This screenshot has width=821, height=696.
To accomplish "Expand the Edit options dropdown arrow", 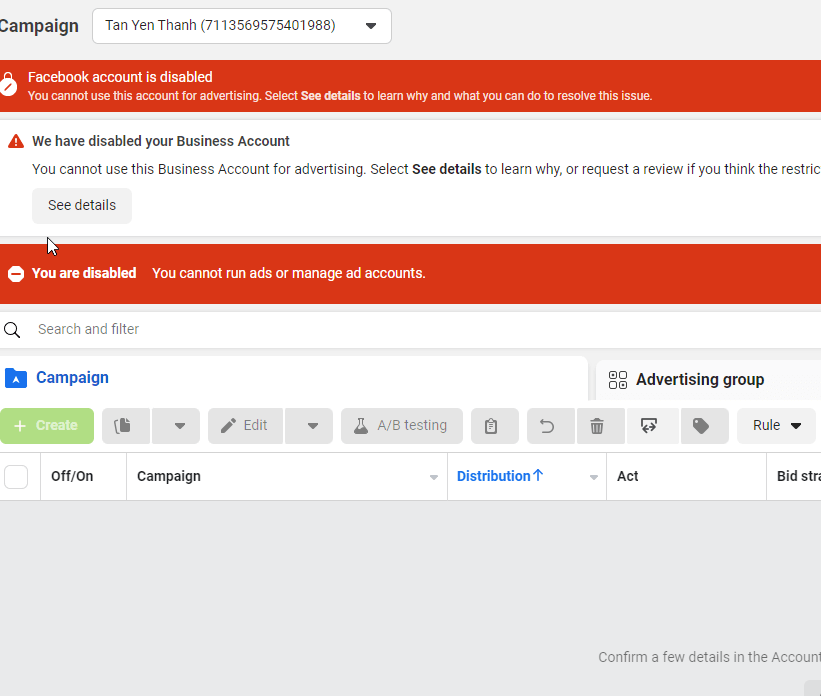I will coord(309,426).
